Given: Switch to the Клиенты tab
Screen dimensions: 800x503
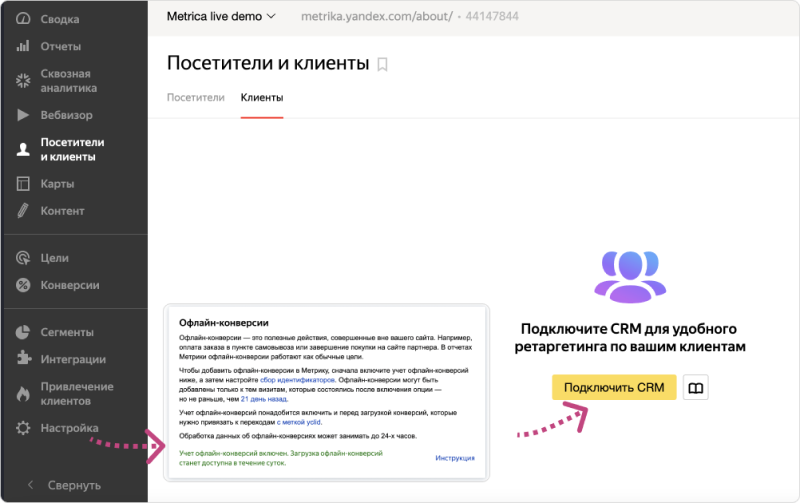Looking at the screenshot, I should click(x=262, y=97).
